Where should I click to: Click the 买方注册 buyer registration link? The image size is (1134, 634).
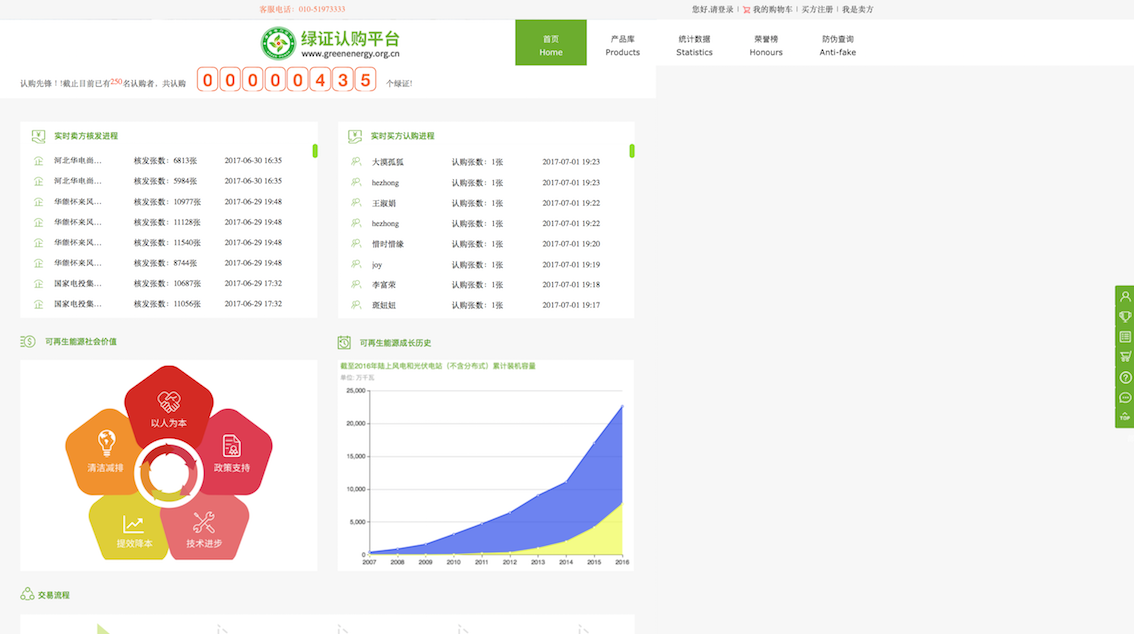point(817,10)
